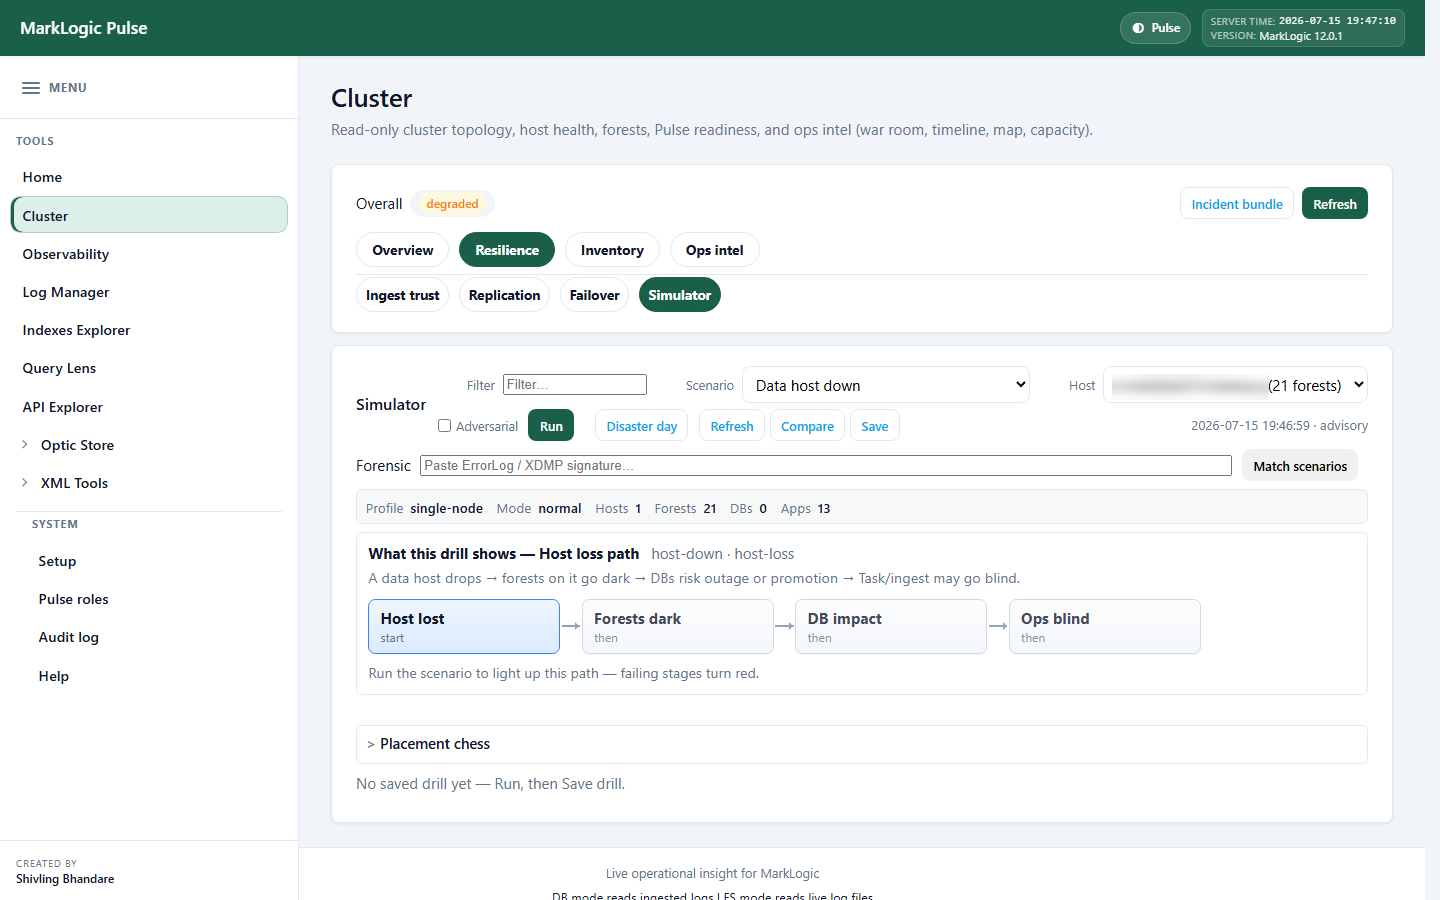The image size is (1440, 900).
Task: Click the 19:46:59 advisory timestamp
Action: [1279, 425]
